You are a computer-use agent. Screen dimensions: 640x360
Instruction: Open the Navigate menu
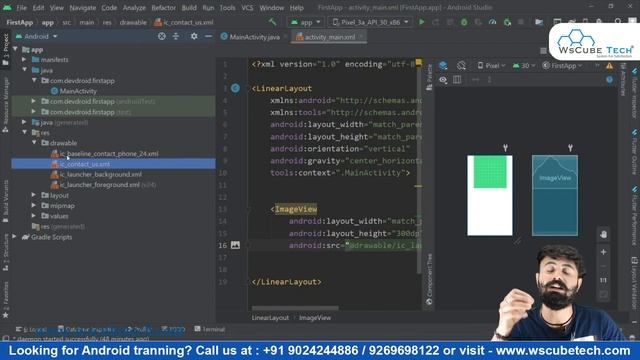82,8
